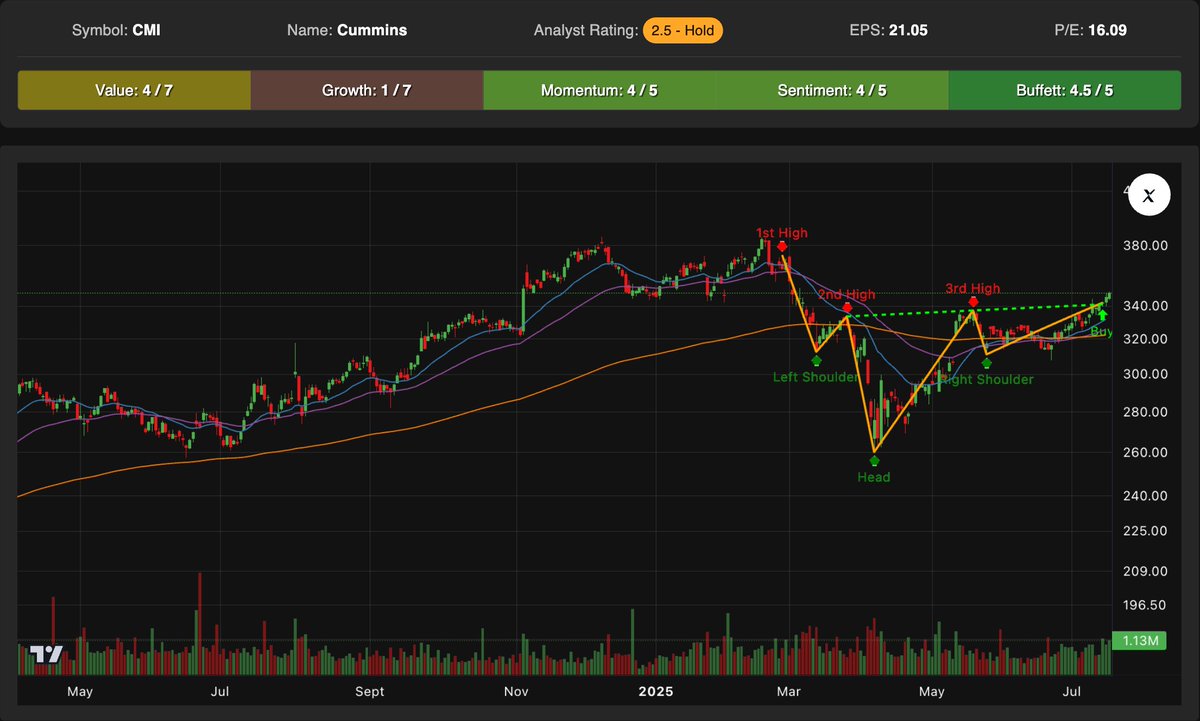Click the leftmost May label on time axis
1200x721 pixels.
pyautogui.click(x=80, y=692)
